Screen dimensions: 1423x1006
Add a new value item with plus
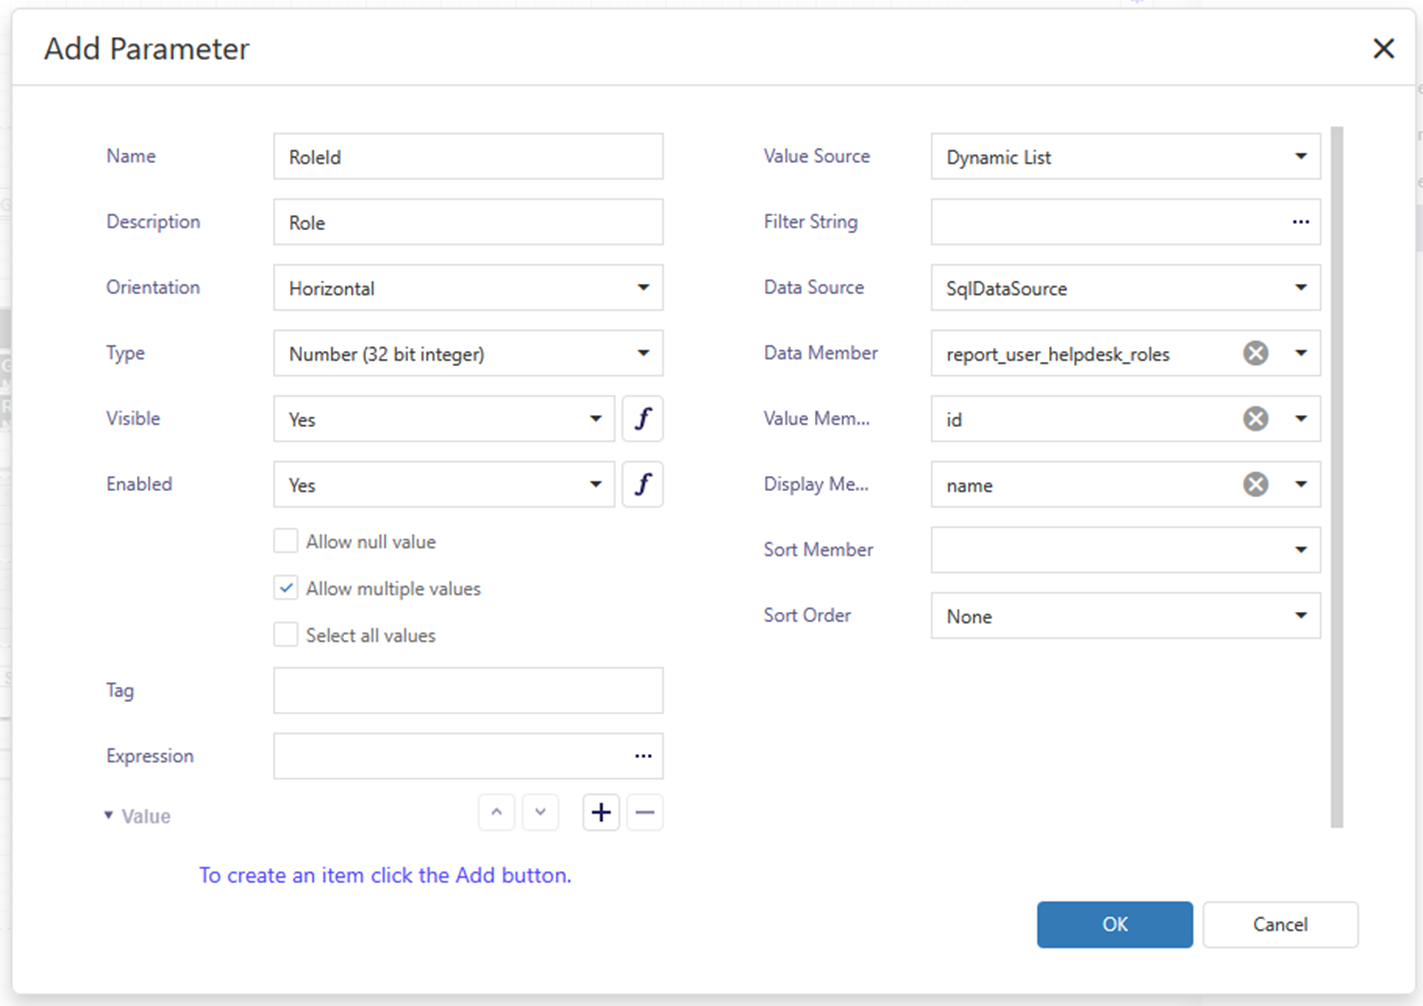[601, 813]
